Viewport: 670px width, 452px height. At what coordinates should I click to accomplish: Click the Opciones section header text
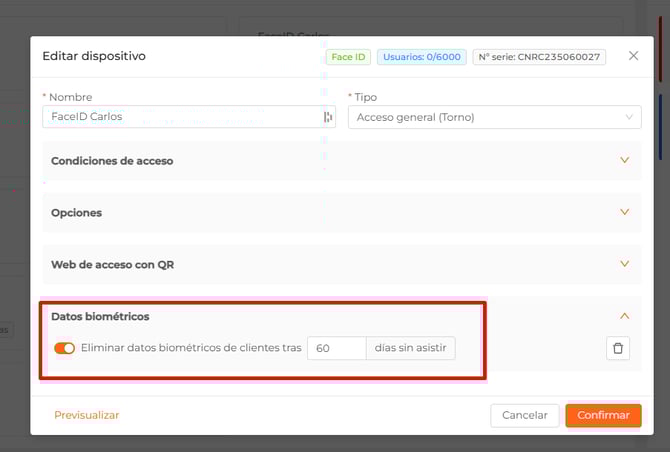tap(77, 213)
